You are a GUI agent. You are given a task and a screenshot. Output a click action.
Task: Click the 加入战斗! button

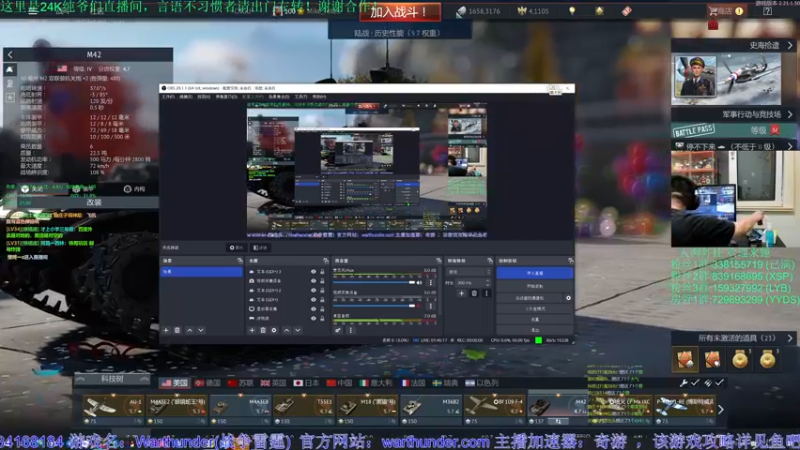(x=400, y=12)
